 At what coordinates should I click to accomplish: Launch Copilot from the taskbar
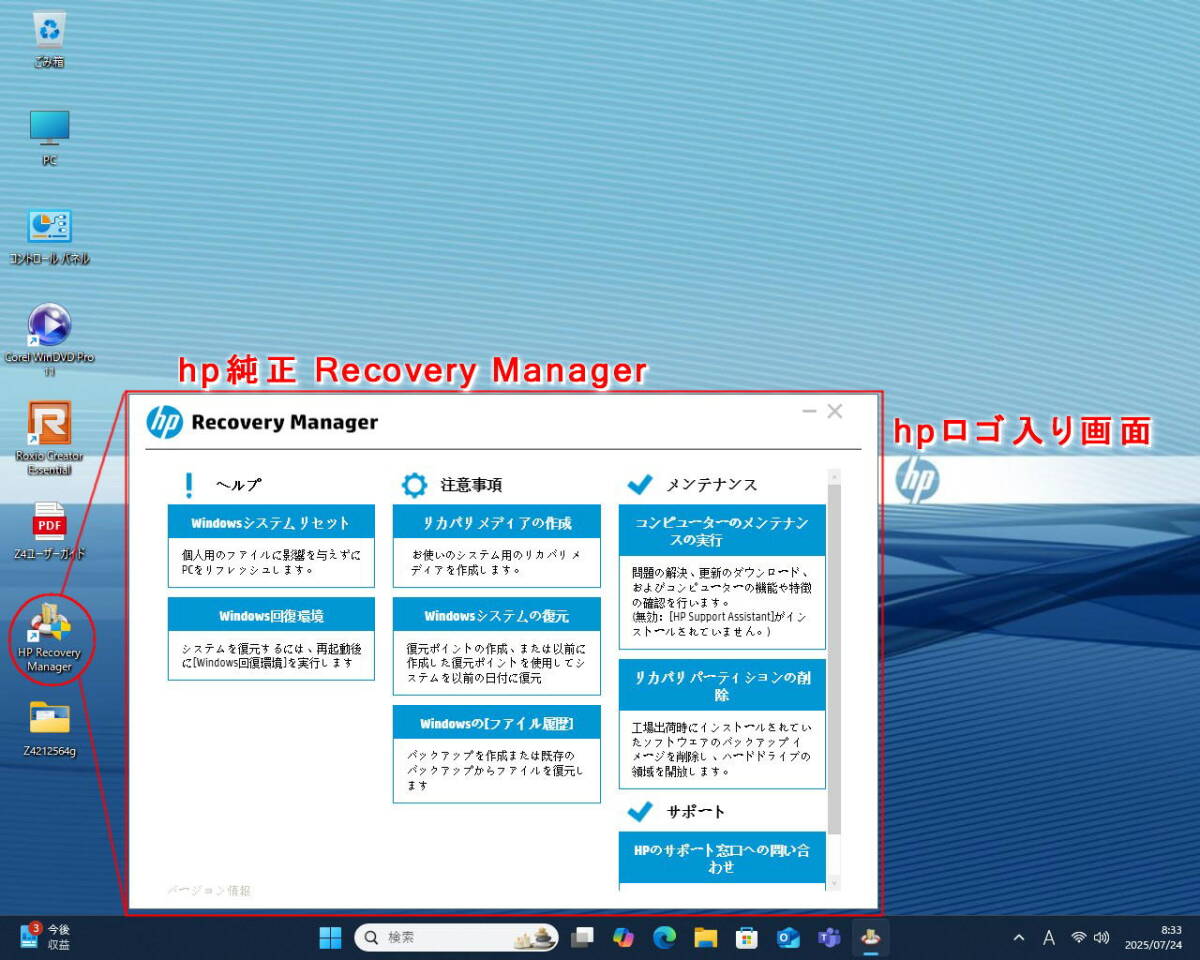tap(623, 937)
